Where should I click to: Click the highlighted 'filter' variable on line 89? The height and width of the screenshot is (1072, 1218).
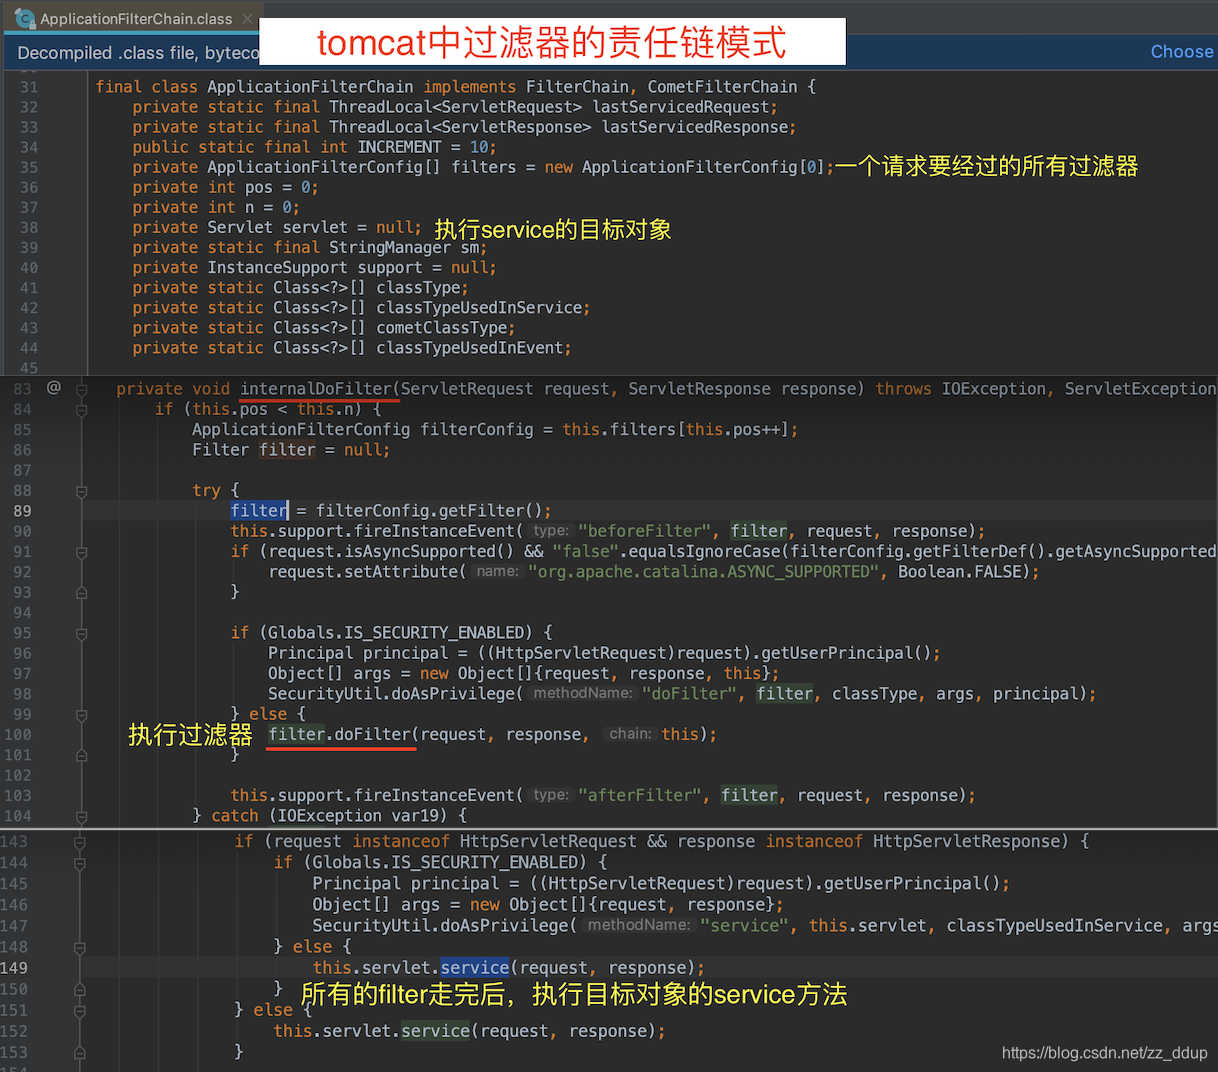point(259,511)
